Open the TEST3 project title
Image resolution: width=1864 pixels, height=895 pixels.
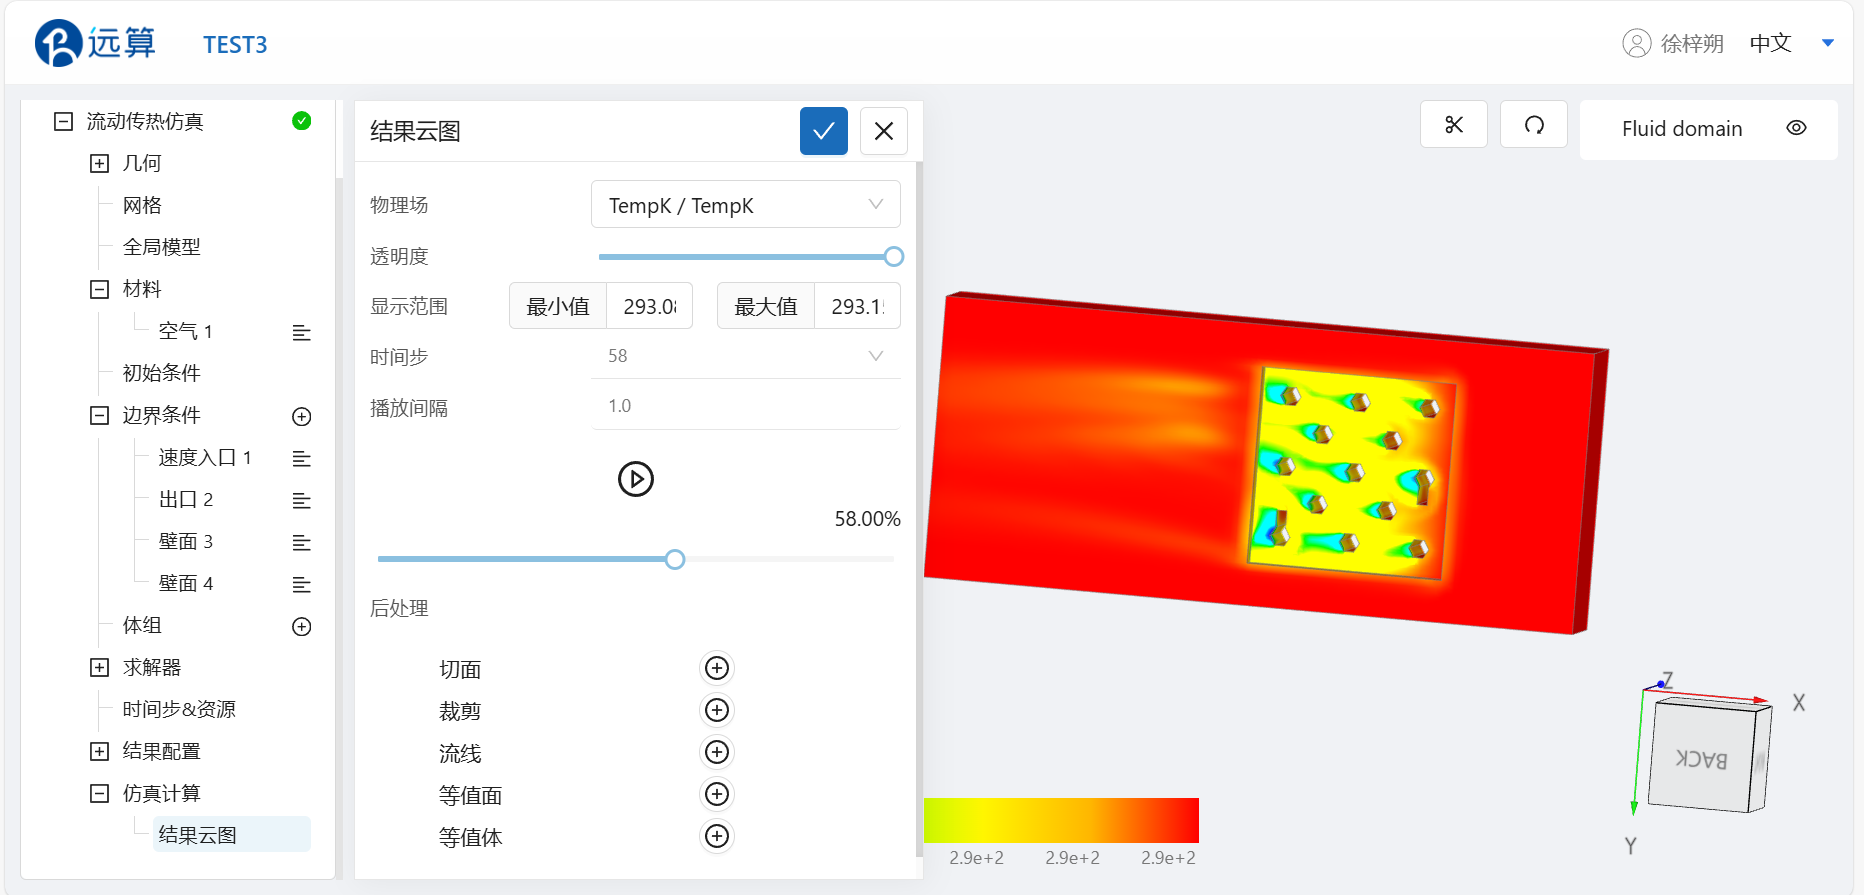coord(235,45)
